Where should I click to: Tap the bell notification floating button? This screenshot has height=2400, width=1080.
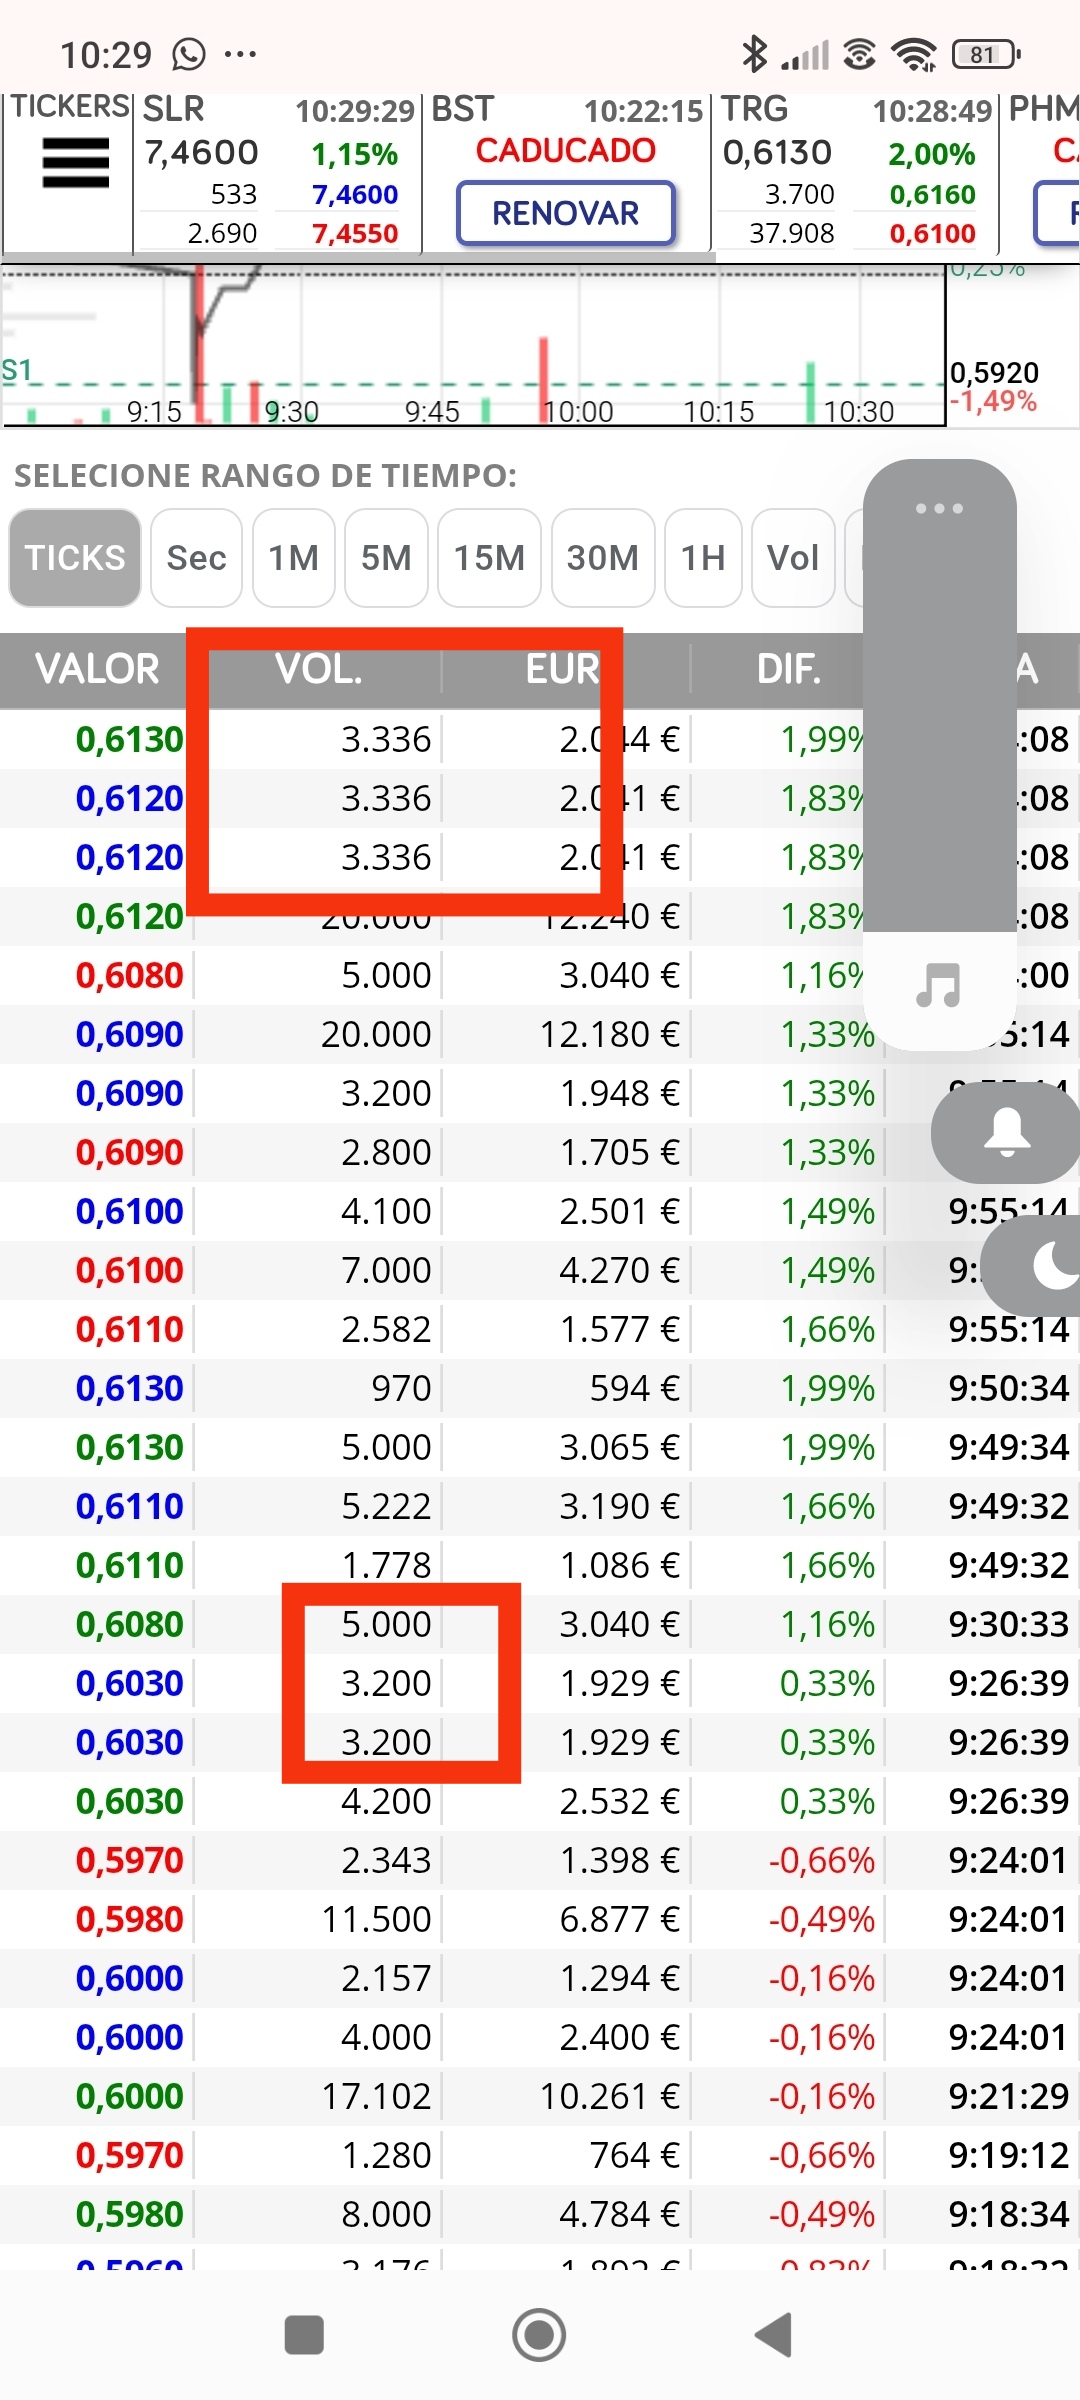pyautogui.click(x=1007, y=1132)
